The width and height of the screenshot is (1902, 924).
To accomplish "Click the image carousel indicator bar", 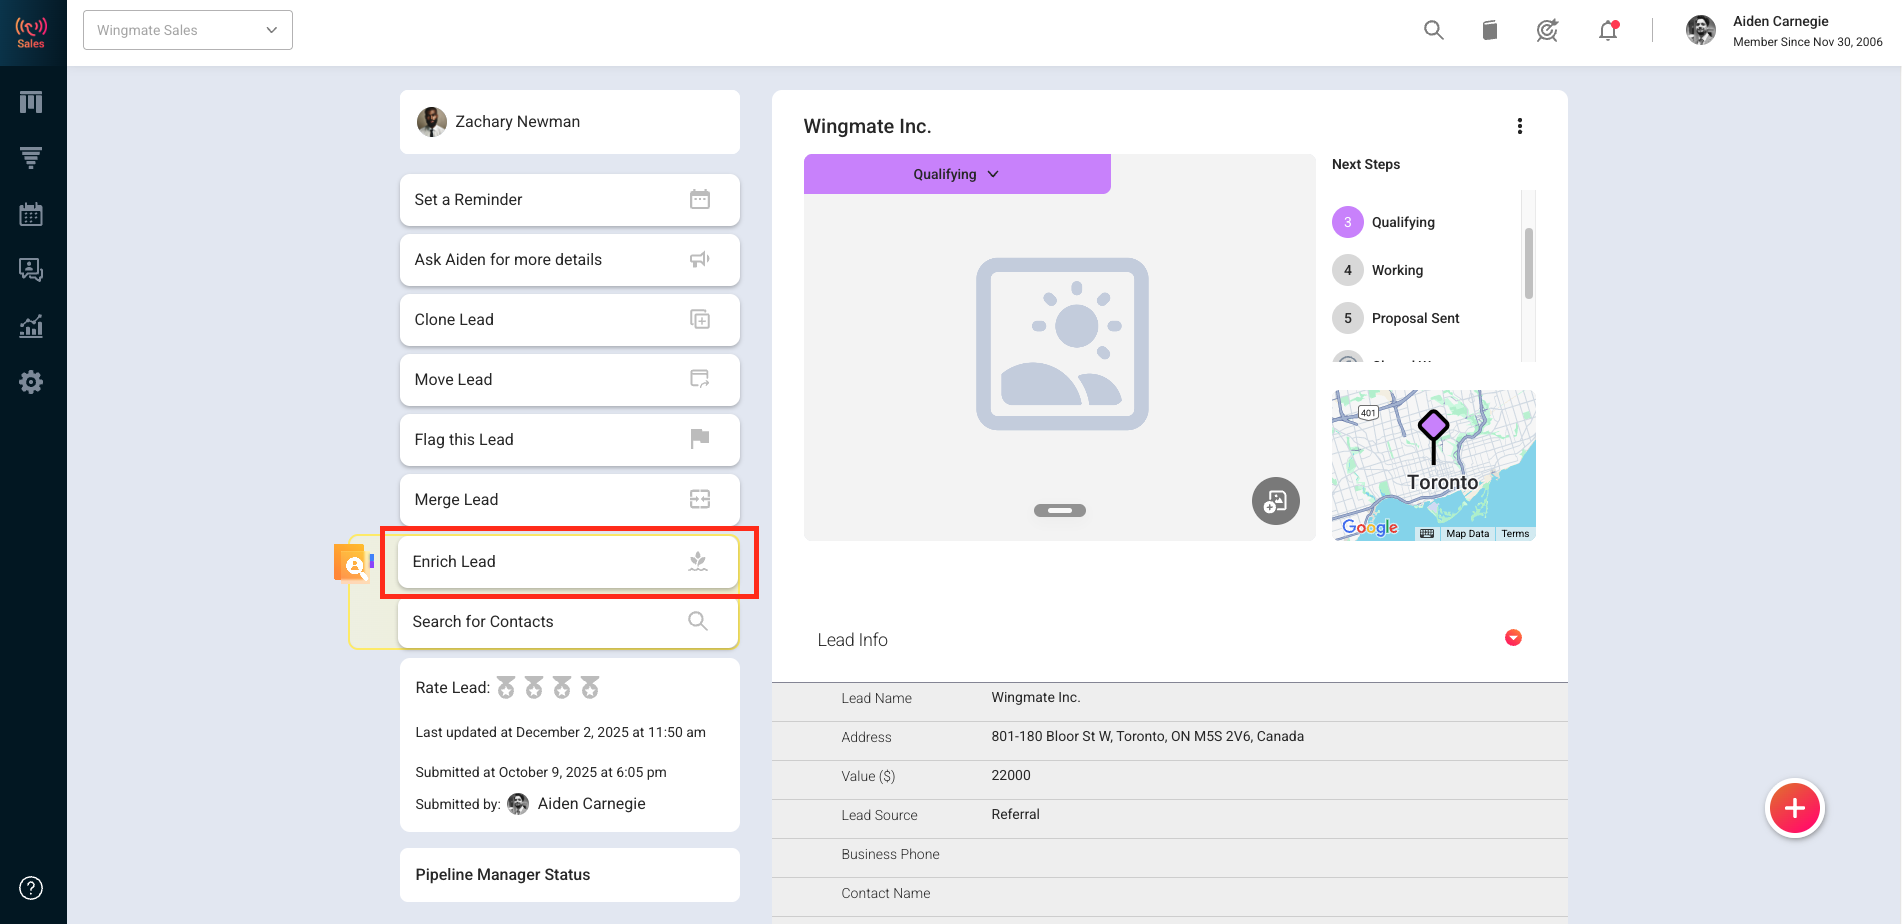I will pyautogui.click(x=1060, y=511).
